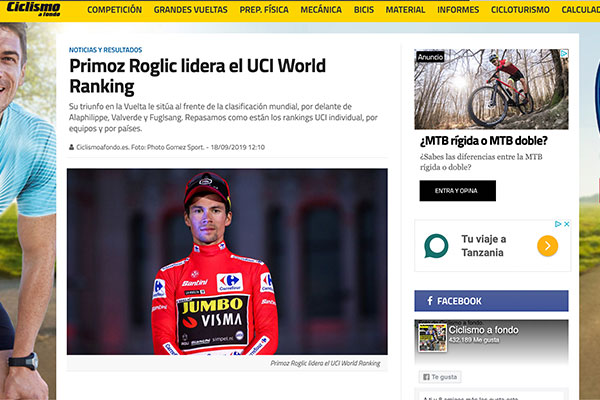Click the 432.189 Me gusta count
The image size is (600, 400).
point(474,340)
